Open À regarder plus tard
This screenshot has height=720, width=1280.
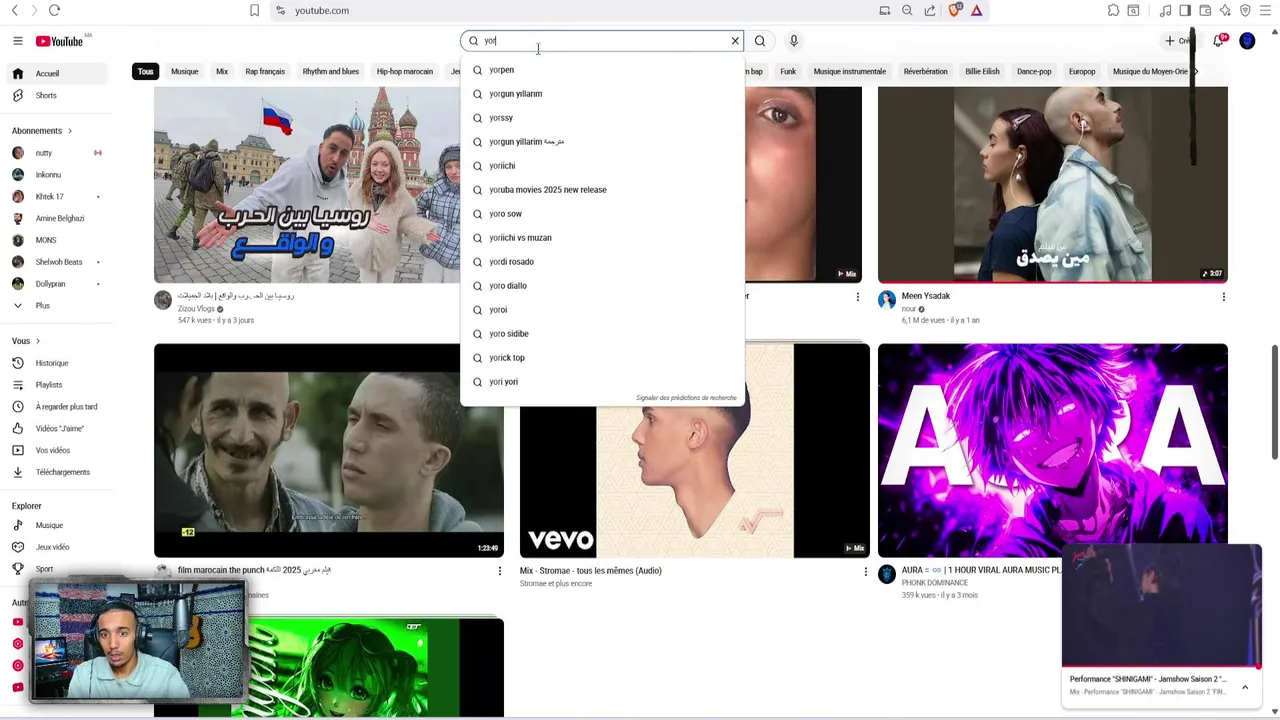(56, 407)
